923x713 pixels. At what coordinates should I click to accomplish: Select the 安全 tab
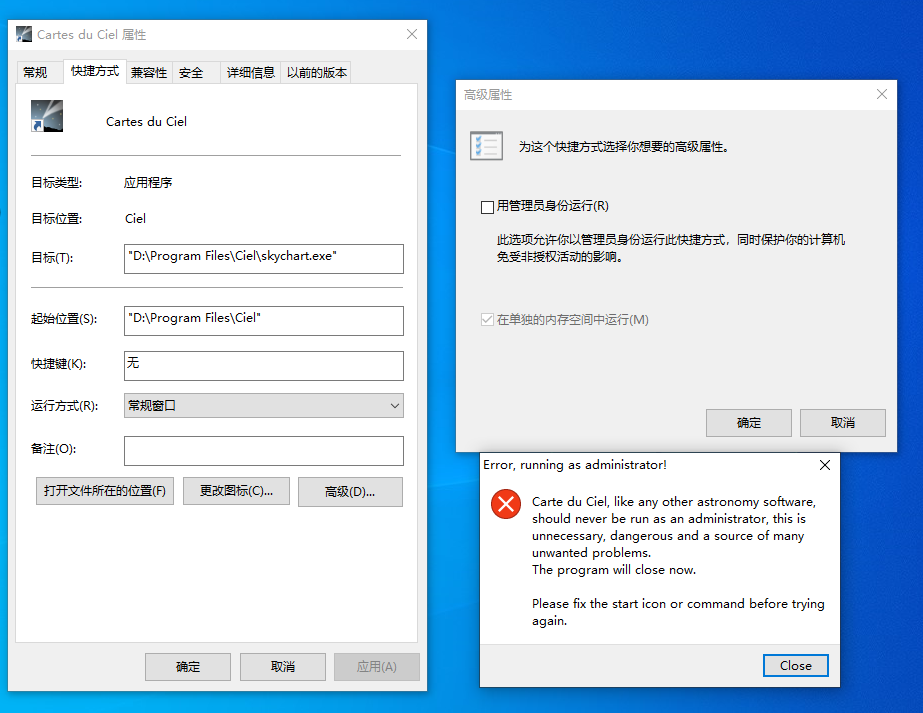click(191, 72)
